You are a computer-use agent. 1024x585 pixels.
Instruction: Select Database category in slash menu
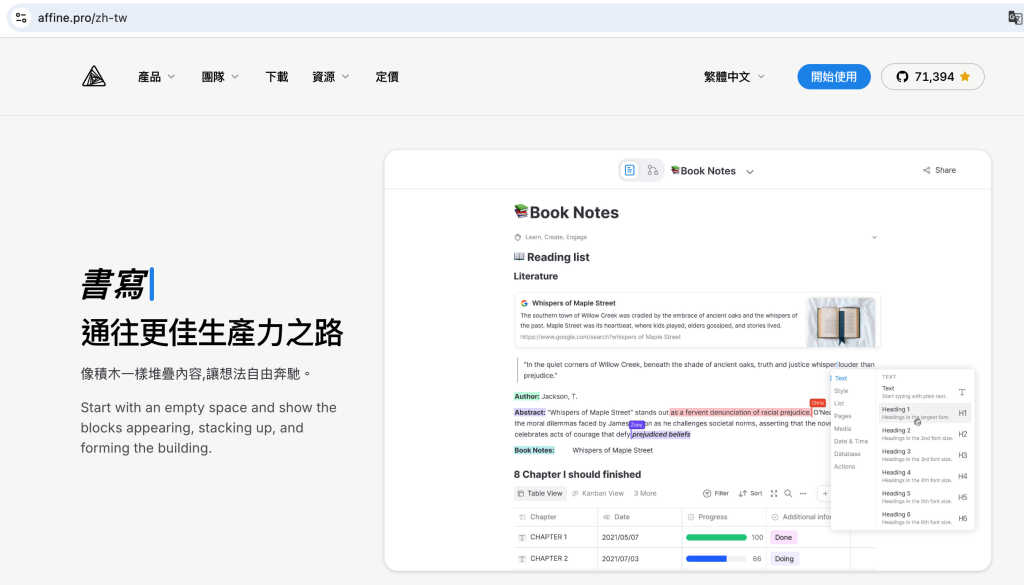(x=847, y=454)
